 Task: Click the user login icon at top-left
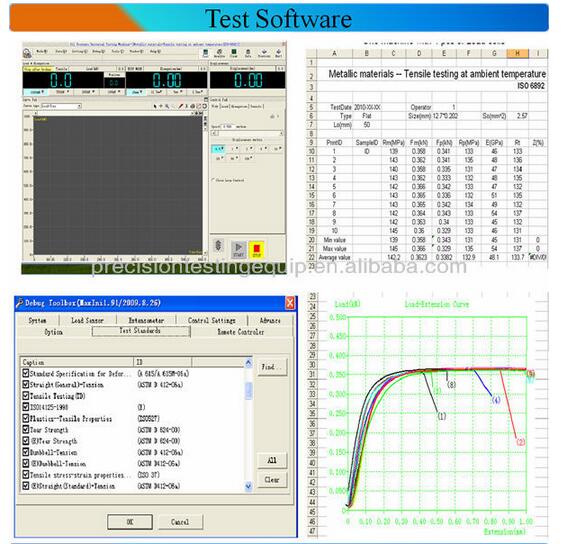27,53
